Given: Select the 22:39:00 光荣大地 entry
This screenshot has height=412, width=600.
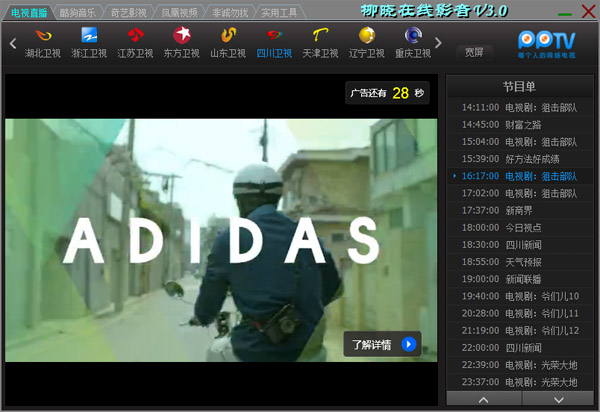Looking at the screenshot, I should point(520,365).
